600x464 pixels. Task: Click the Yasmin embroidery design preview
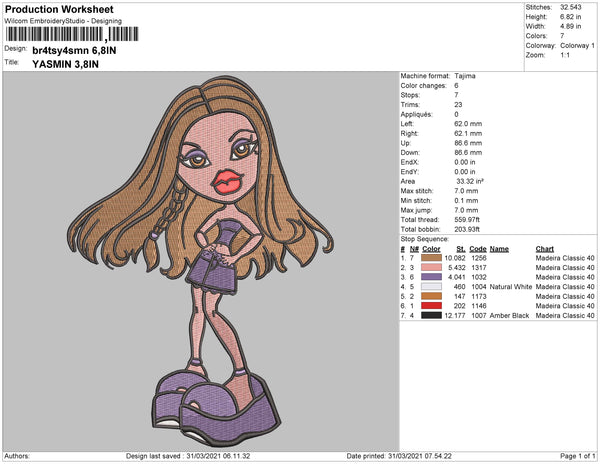click(x=201, y=261)
